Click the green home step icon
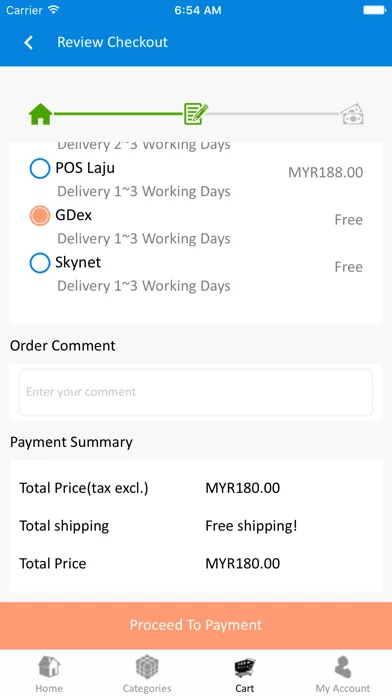392x696 pixels. click(40, 114)
